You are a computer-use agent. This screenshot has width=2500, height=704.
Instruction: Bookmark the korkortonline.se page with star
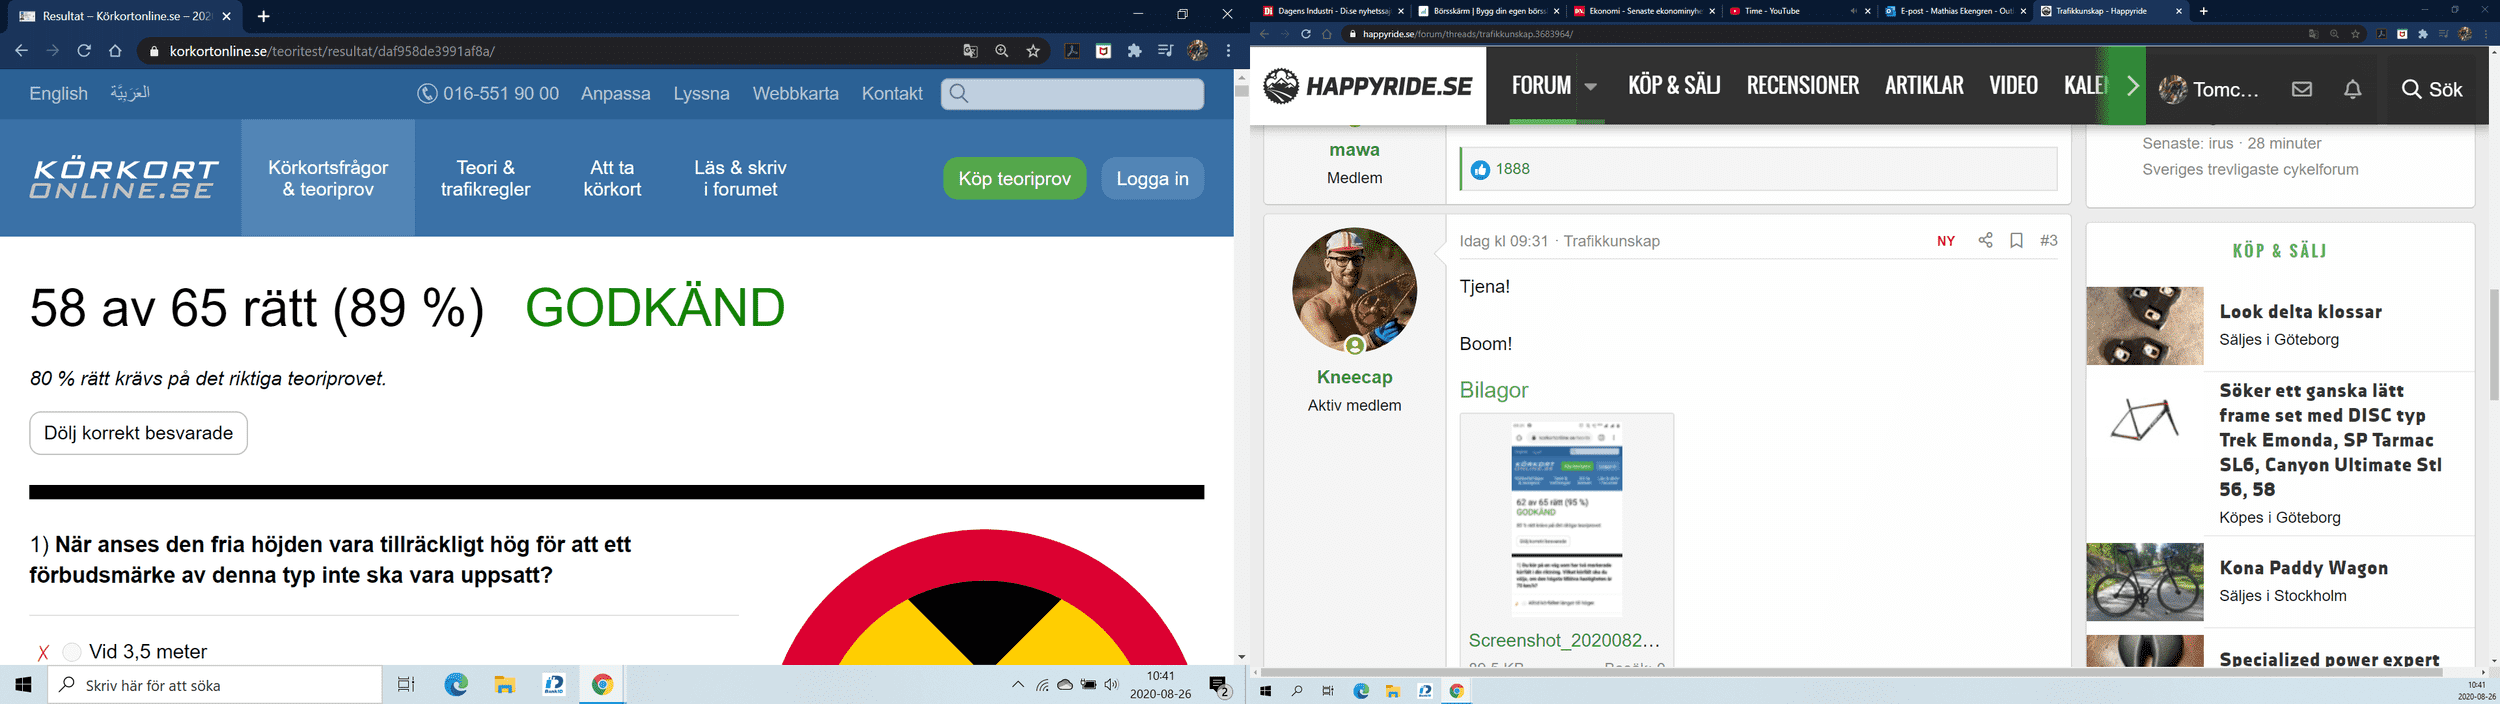pos(1033,51)
